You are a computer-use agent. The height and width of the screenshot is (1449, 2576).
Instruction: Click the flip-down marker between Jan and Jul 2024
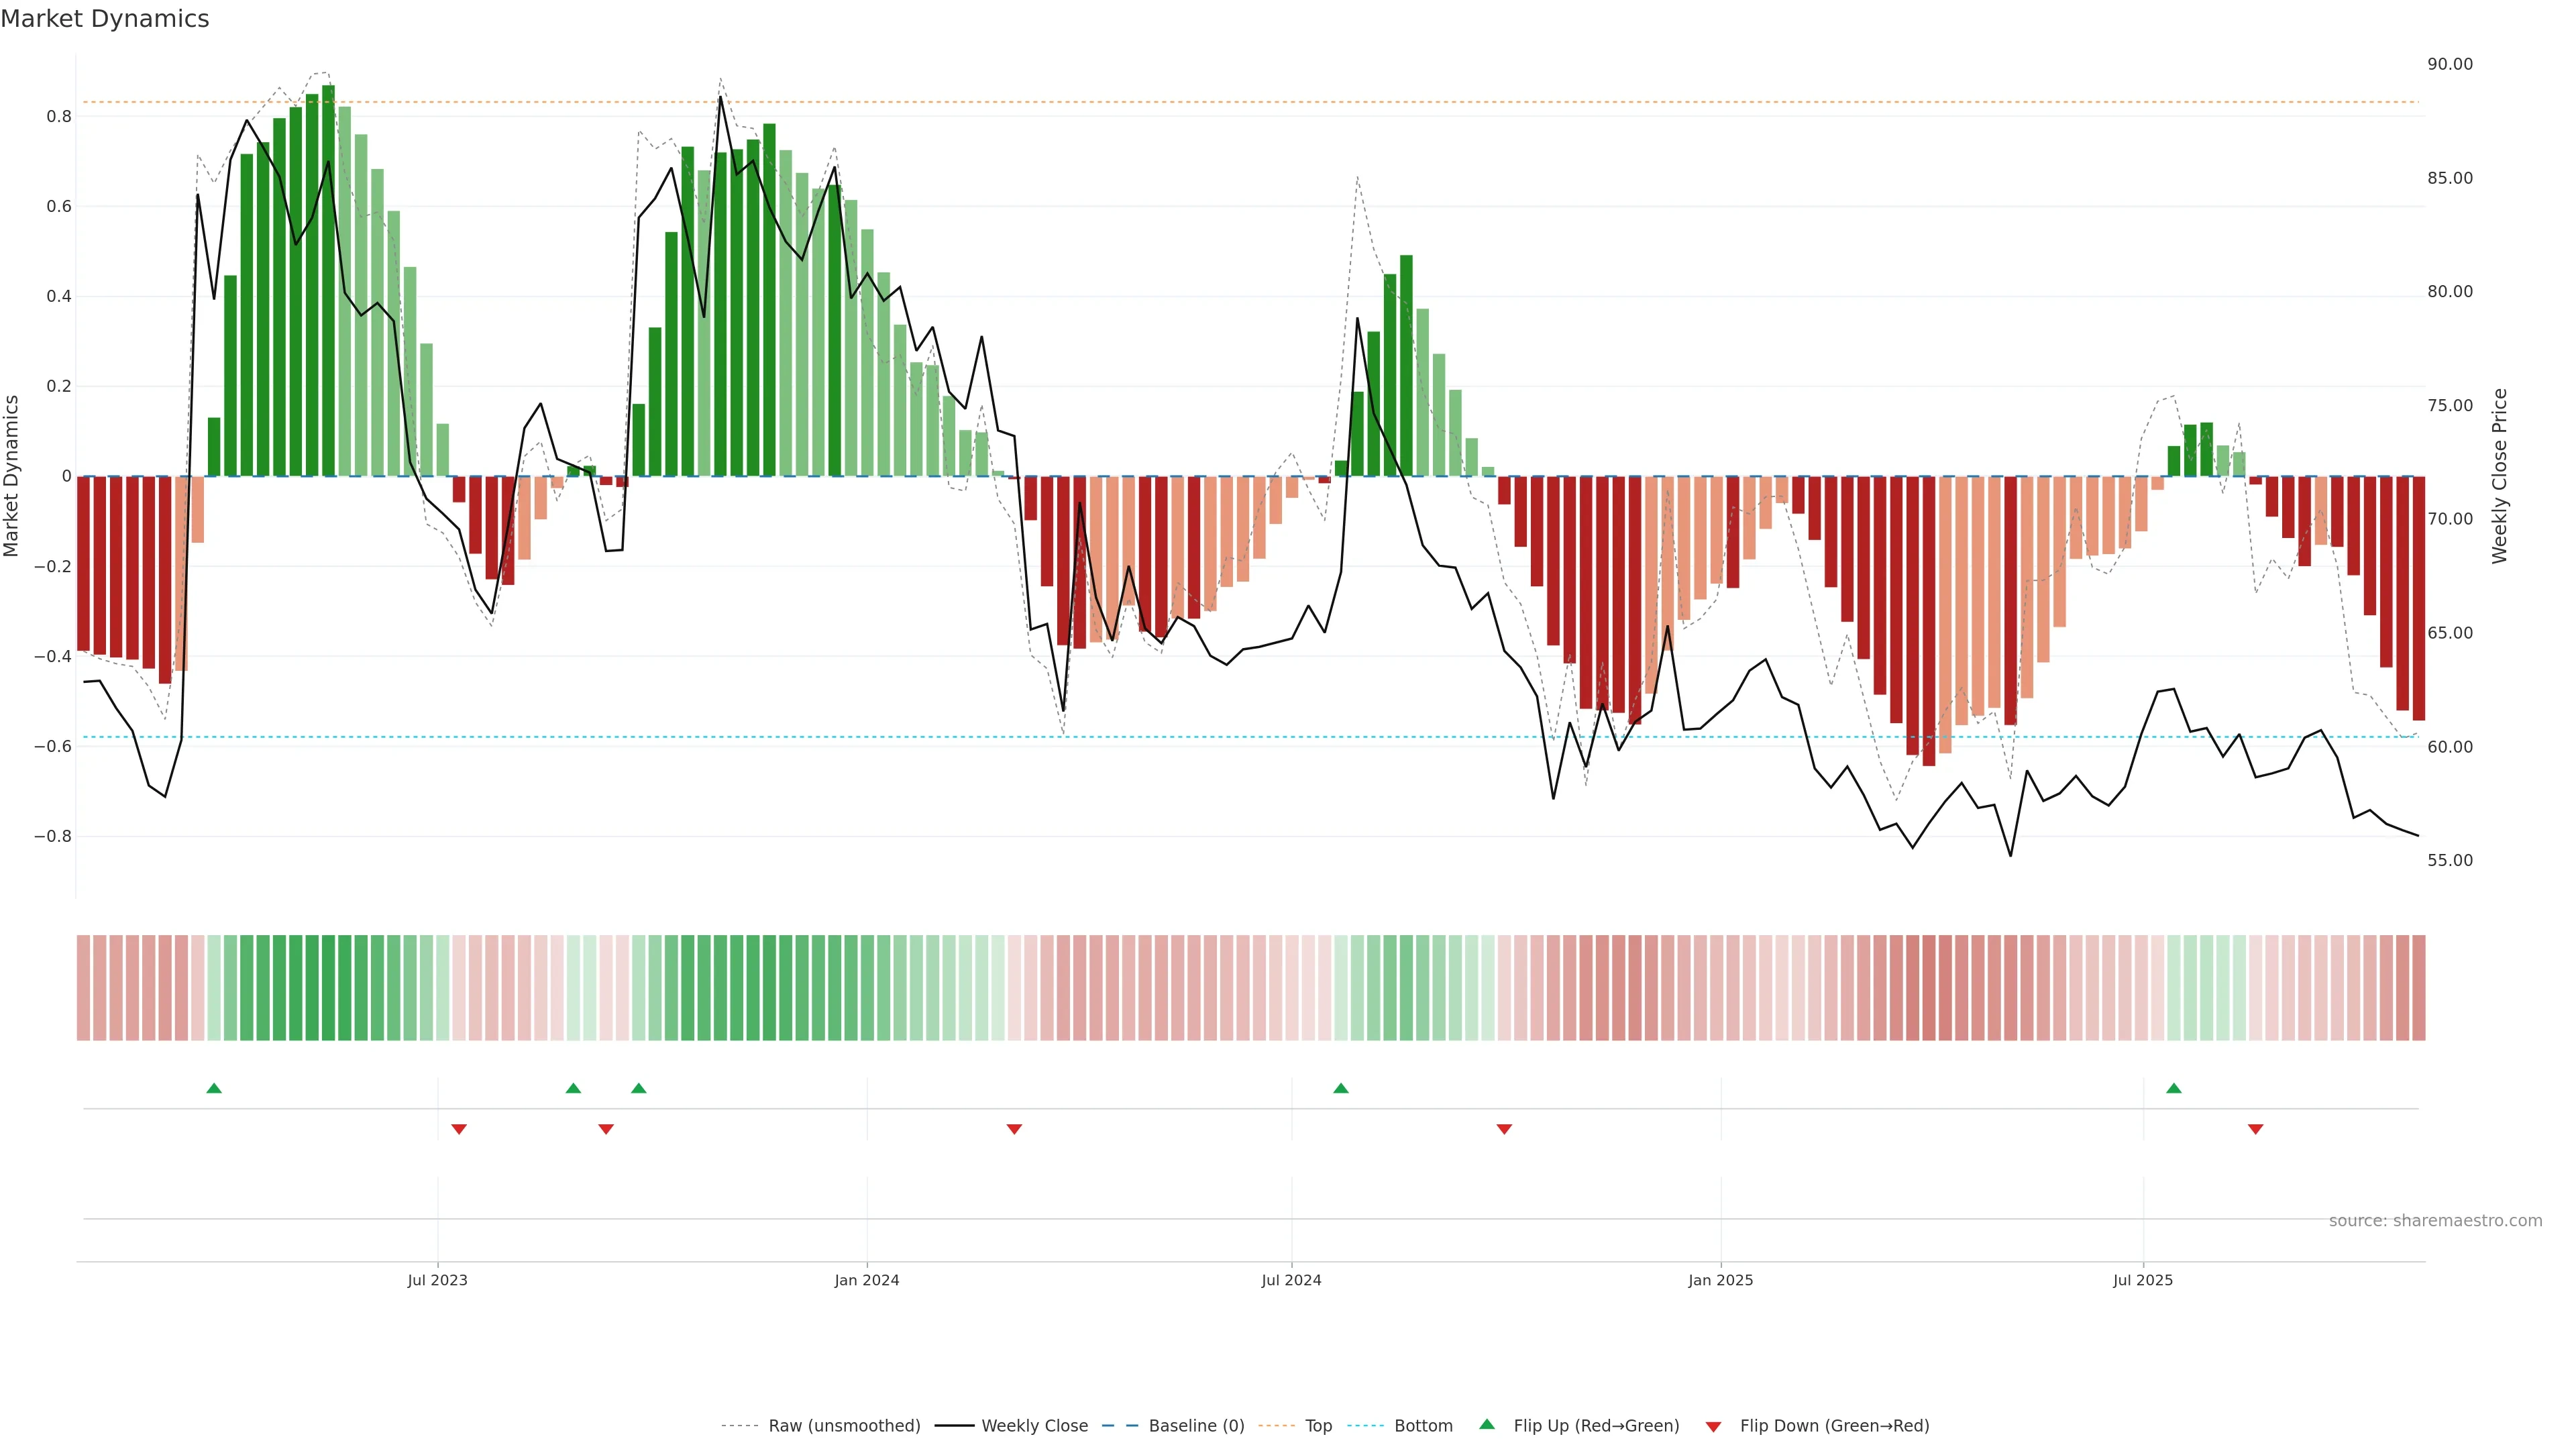(1014, 1129)
